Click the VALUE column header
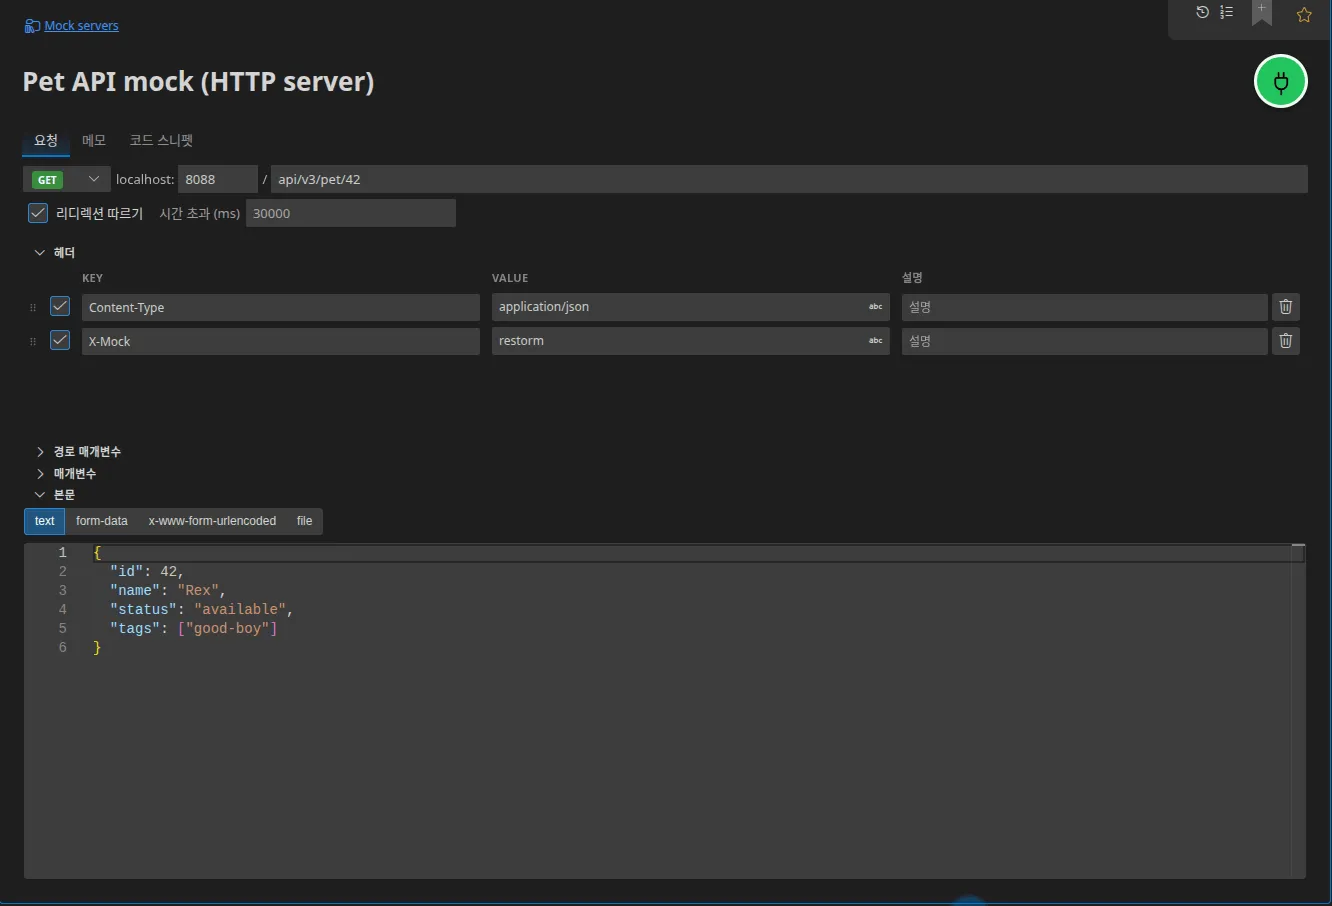Screen dimensions: 1332x906 (x=510, y=278)
